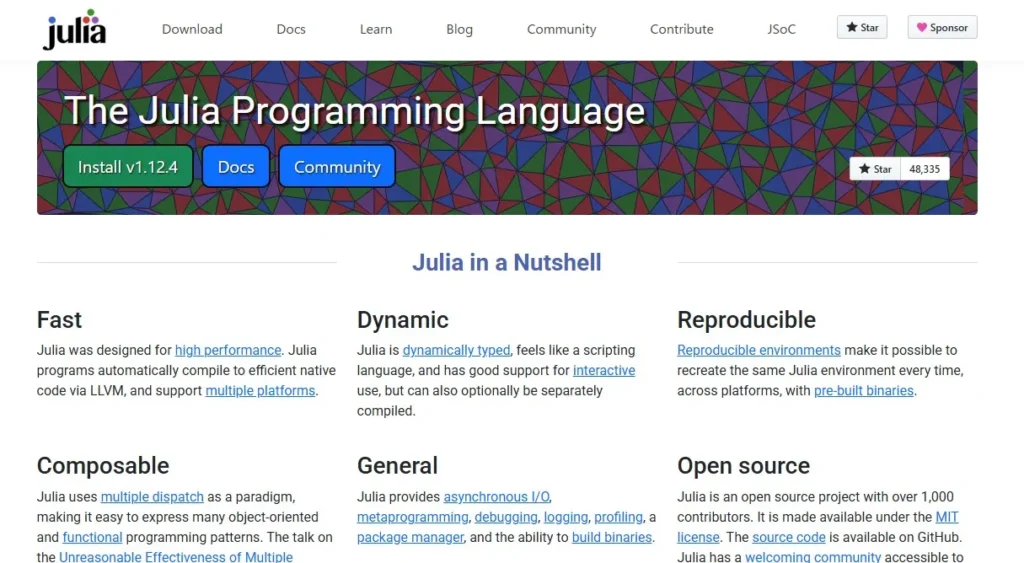Open the Docs navigation item
The height and width of the screenshot is (563, 1024).
(291, 29)
